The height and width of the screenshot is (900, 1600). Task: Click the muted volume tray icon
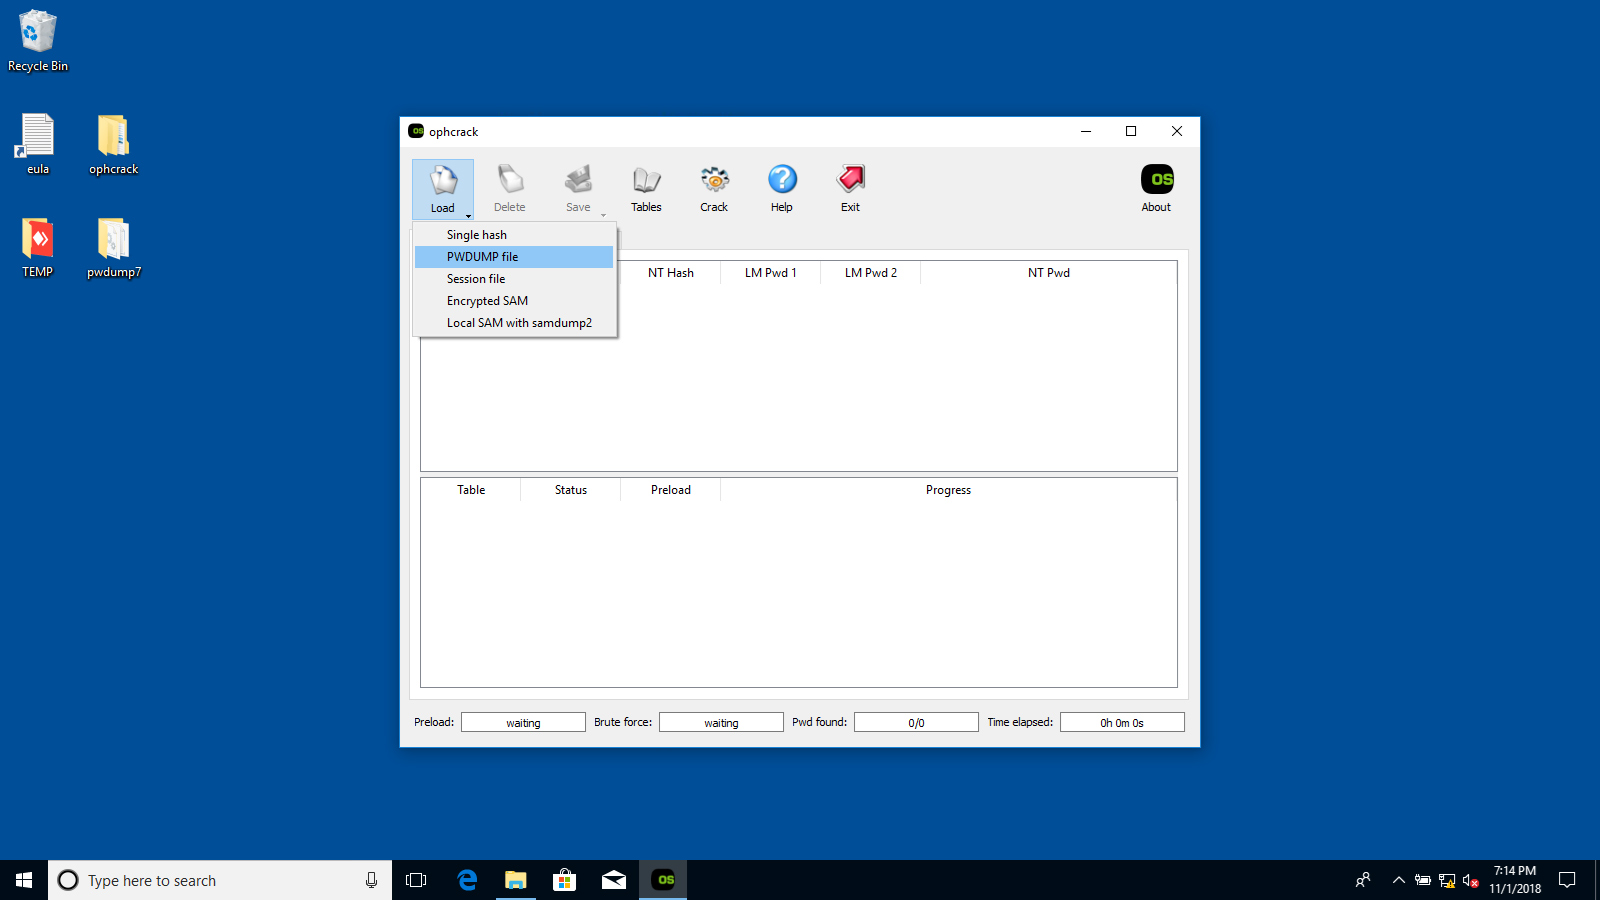coord(1471,880)
